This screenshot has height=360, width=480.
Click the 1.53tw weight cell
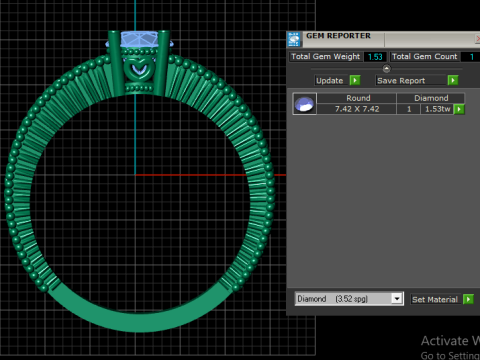(x=437, y=109)
